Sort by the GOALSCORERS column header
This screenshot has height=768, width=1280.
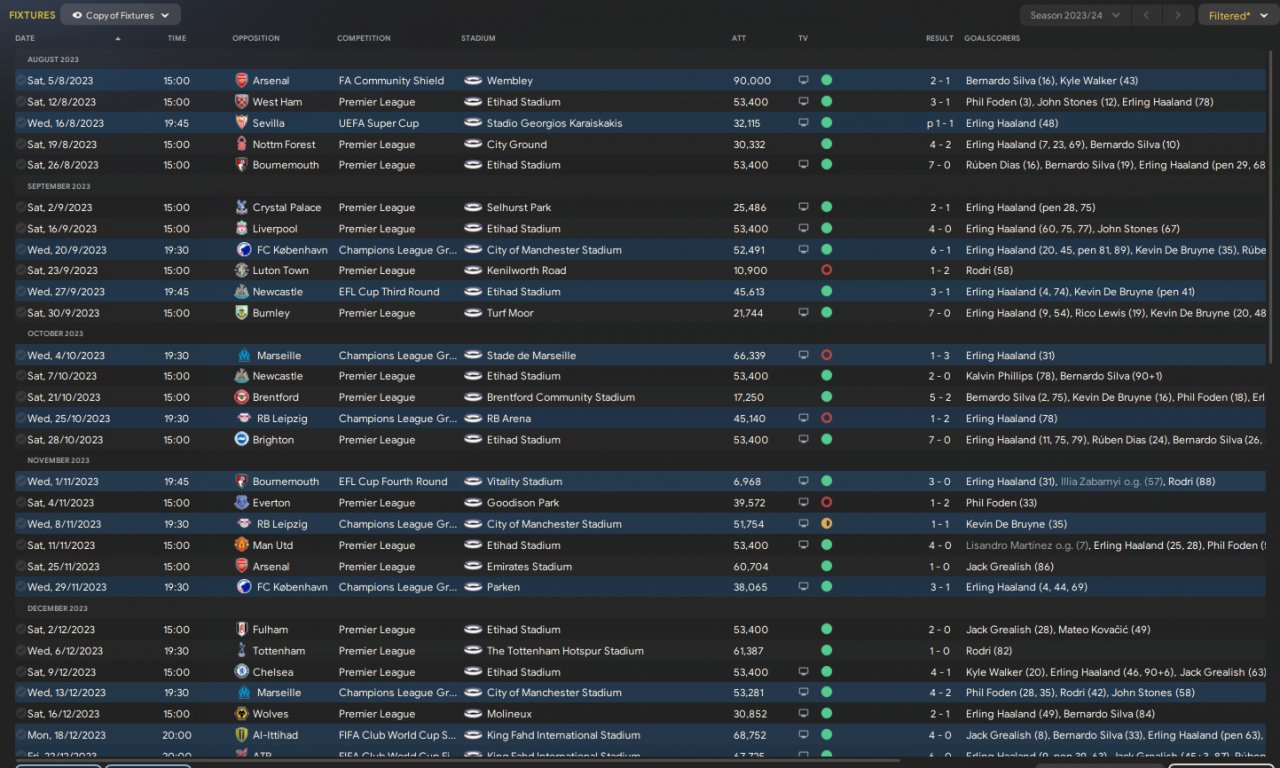[x=992, y=38]
